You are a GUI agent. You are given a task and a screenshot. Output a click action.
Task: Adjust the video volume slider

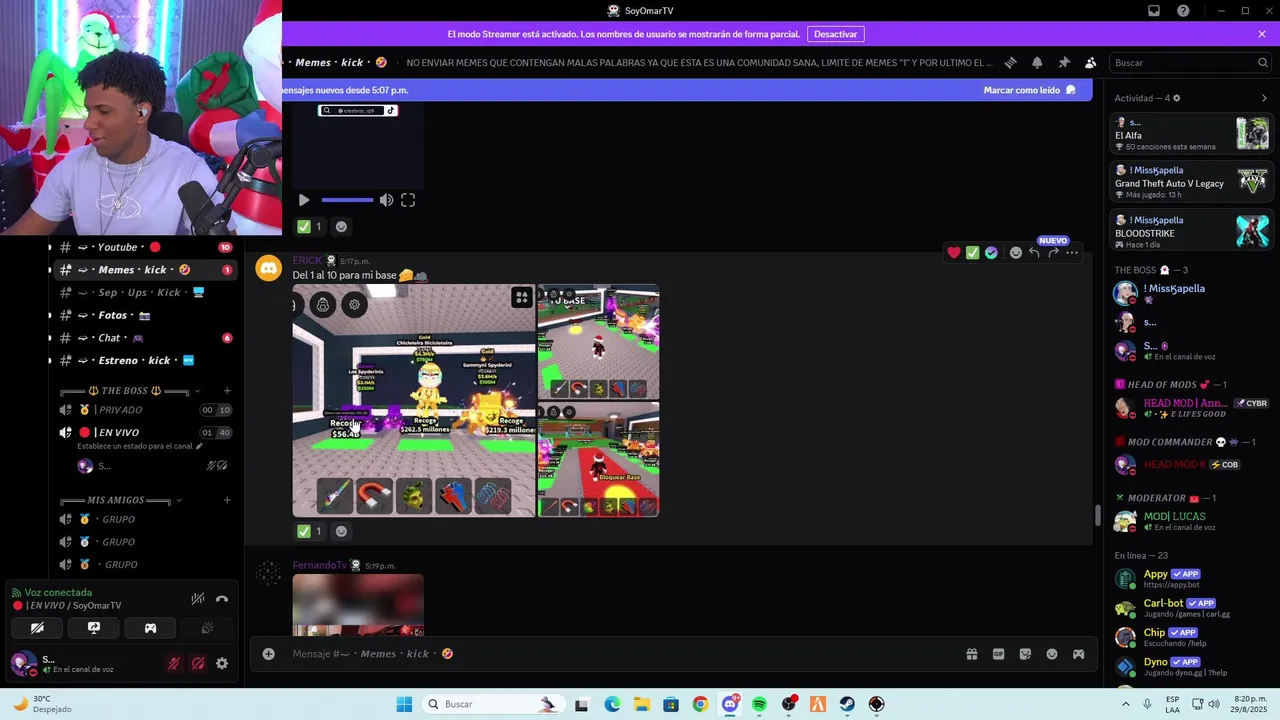pyautogui.click(x=347, y=200)
